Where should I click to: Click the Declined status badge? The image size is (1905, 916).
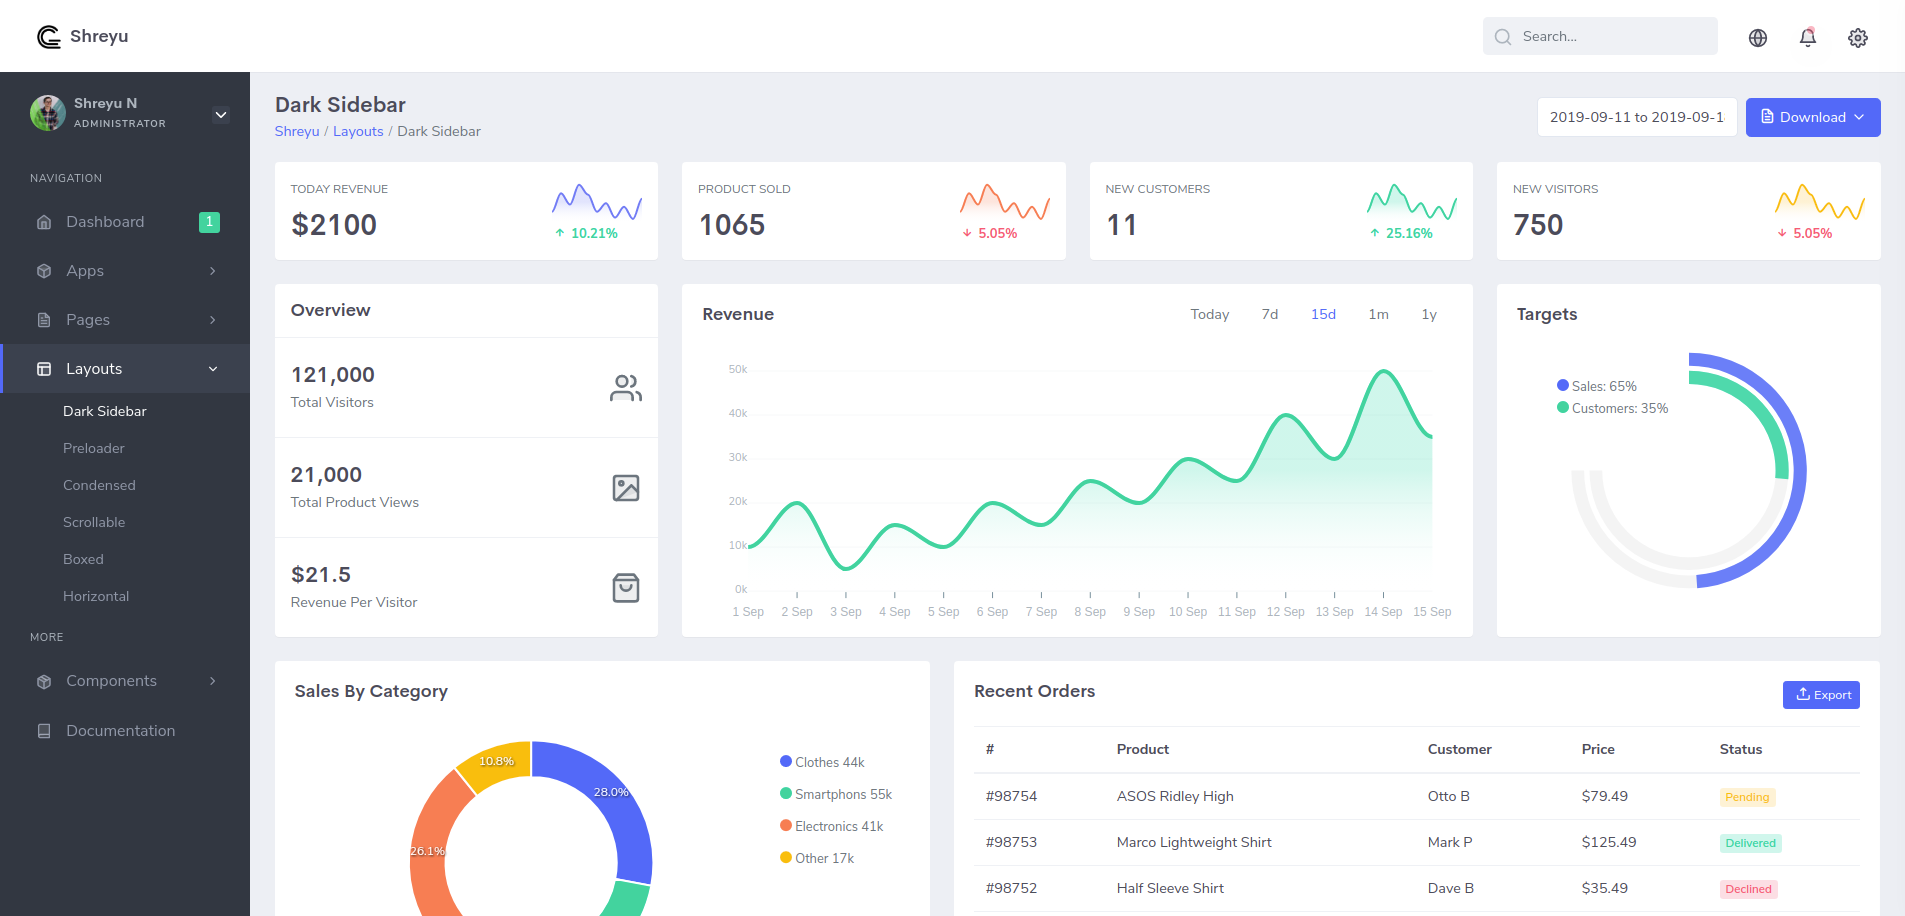tap(1748, 889)
